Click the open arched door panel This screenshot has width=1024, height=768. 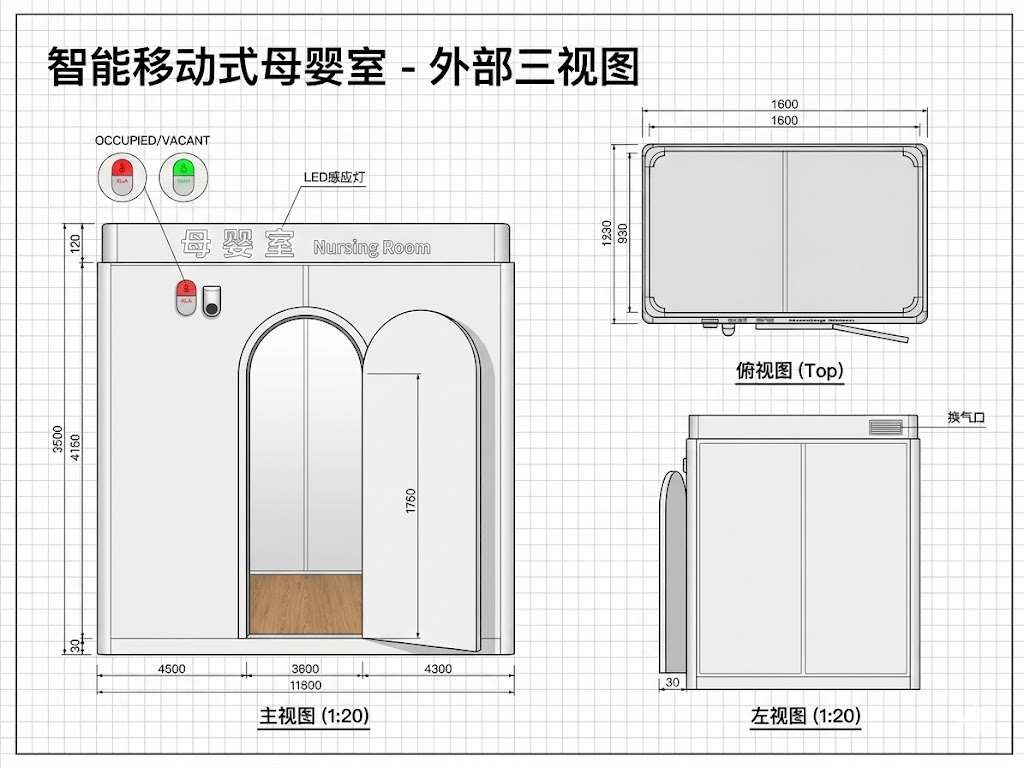pyautogui.click(x=422, y=481)
